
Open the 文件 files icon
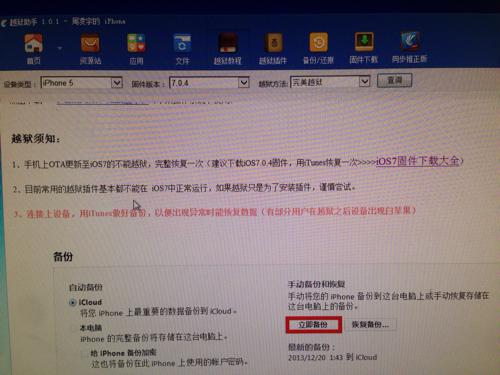[x=182, y=49]
